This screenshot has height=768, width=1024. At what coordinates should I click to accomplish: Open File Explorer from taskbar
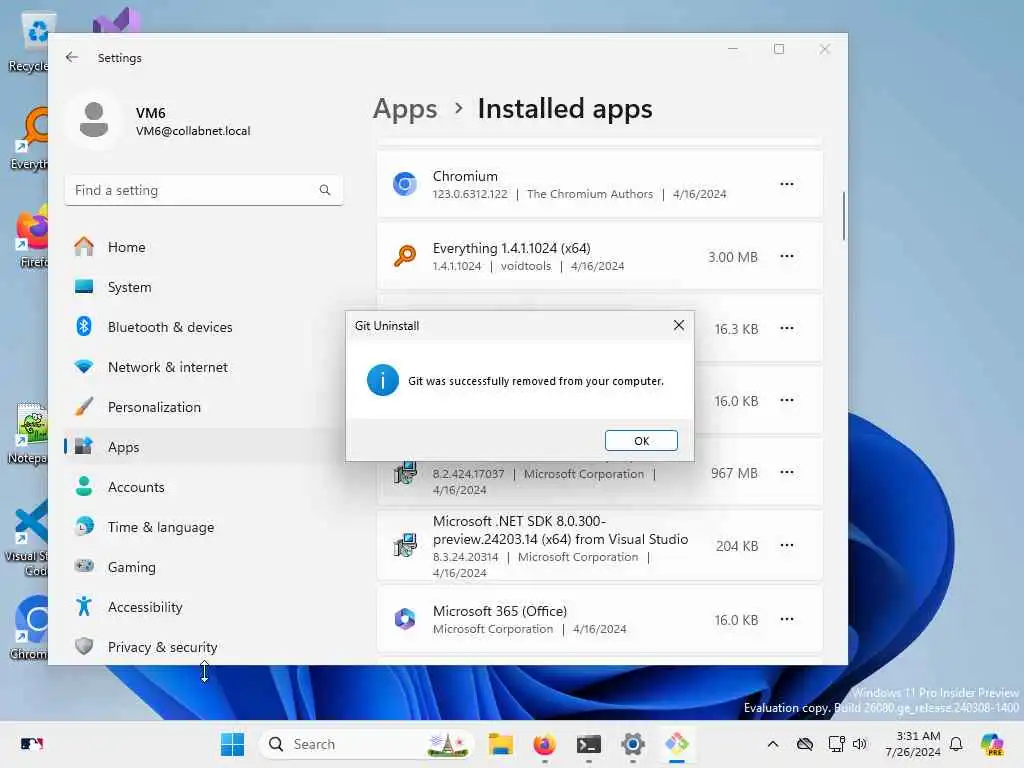(501, 744)
